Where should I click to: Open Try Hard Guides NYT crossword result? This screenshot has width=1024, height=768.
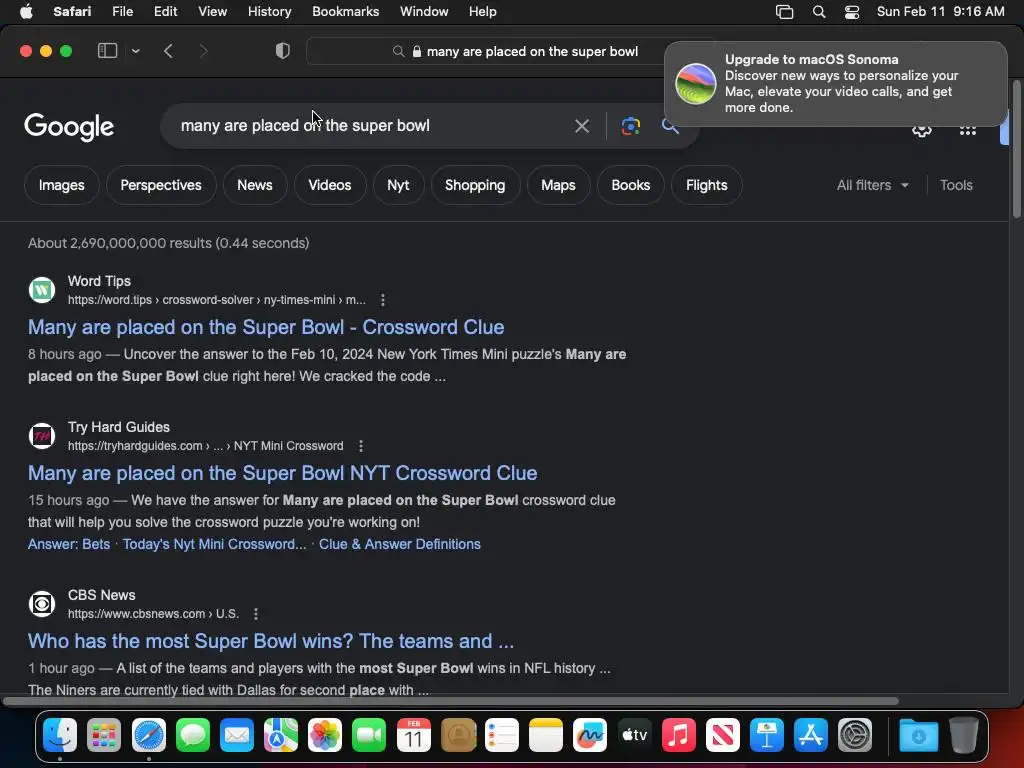282,473
